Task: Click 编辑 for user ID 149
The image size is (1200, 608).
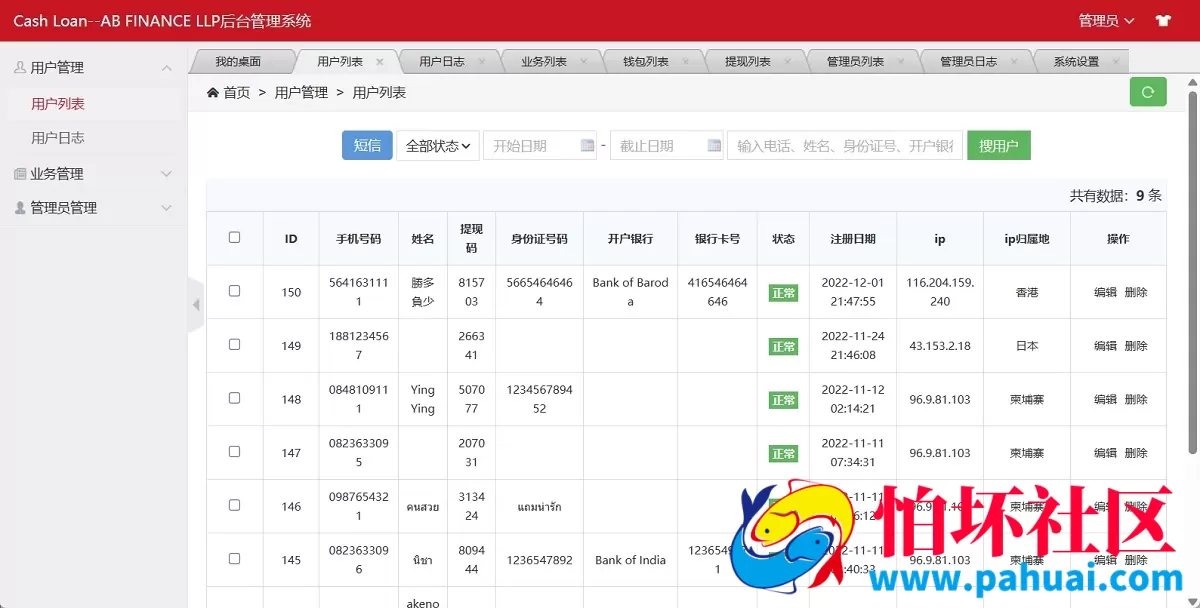Action: tap(1105, 346)
